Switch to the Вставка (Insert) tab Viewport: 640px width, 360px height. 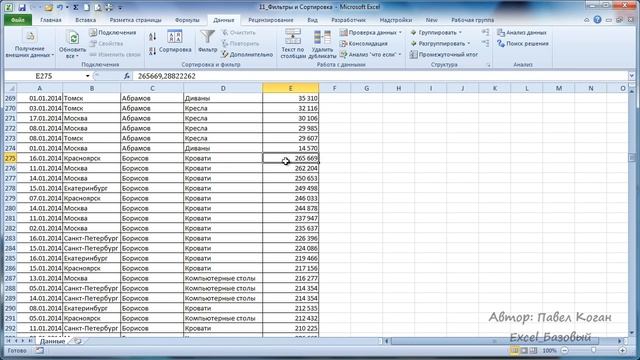click(86, 20)
